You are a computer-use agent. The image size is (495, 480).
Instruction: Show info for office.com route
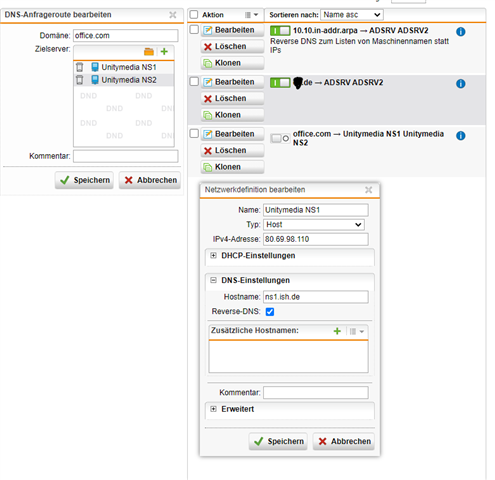[x=460, y=136]
